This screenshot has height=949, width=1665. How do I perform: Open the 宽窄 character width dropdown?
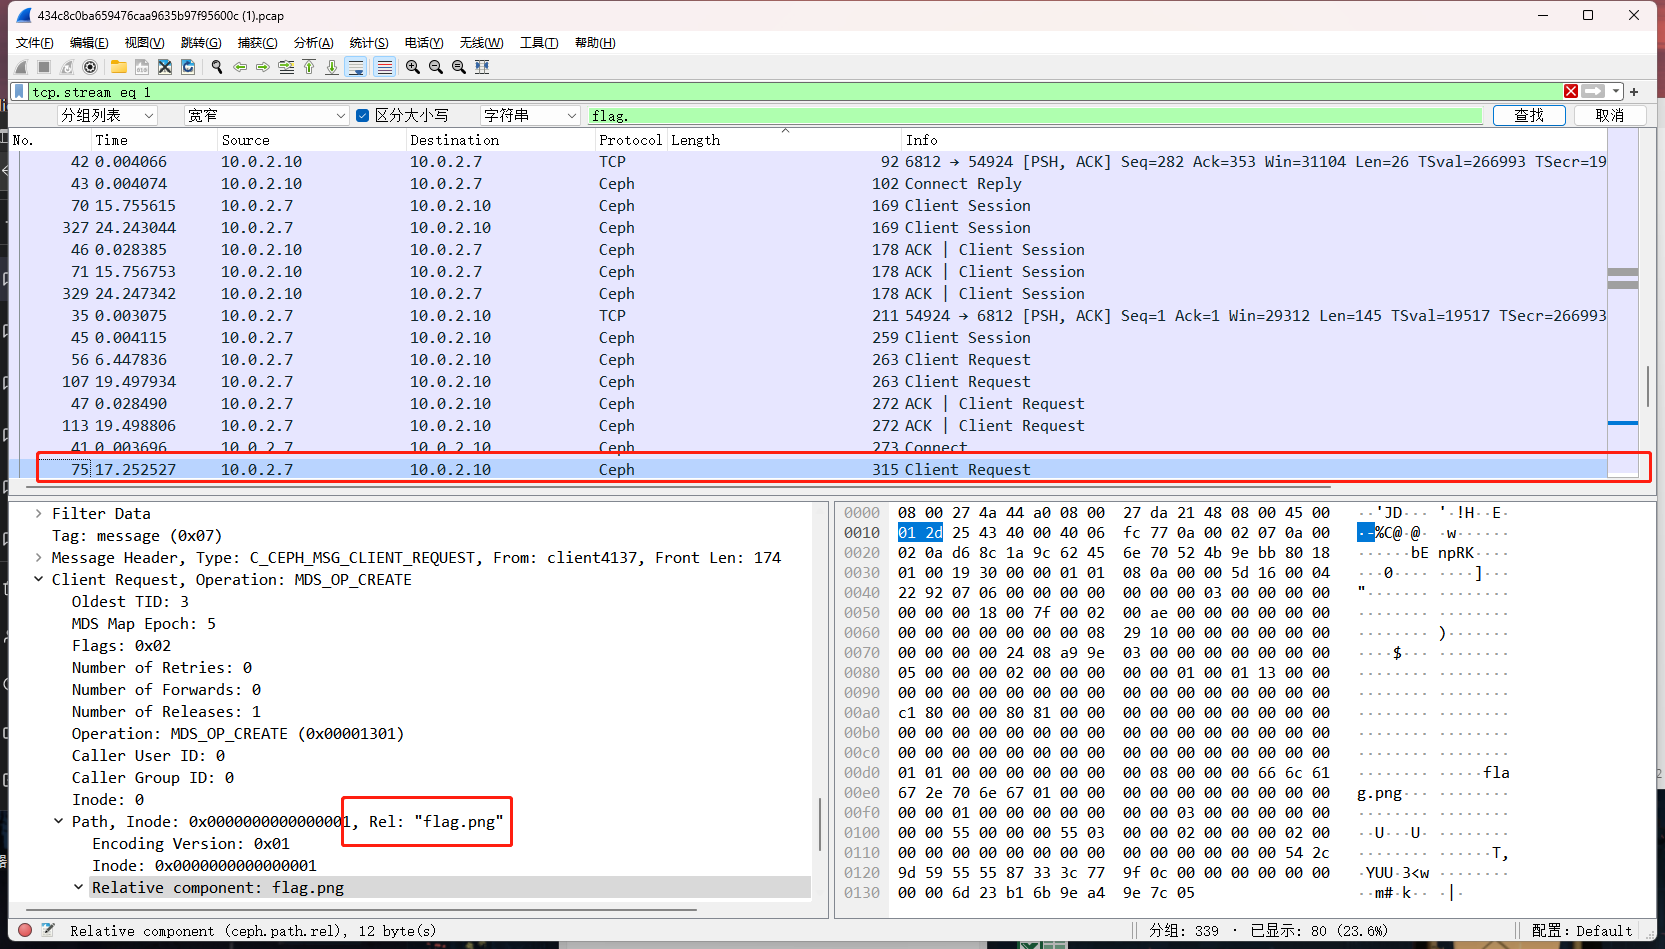coord(266,116)
